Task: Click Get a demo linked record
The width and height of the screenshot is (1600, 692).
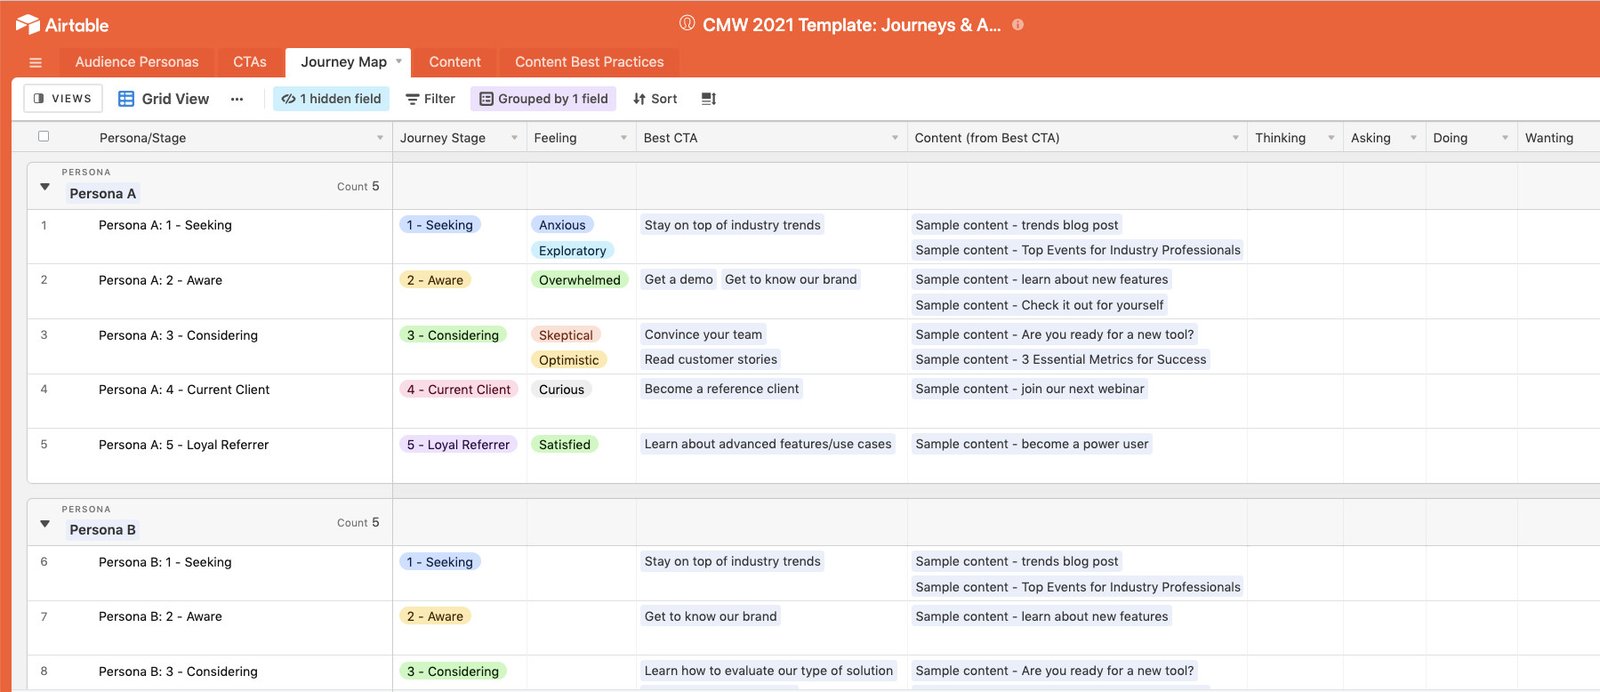Action: 679,279
